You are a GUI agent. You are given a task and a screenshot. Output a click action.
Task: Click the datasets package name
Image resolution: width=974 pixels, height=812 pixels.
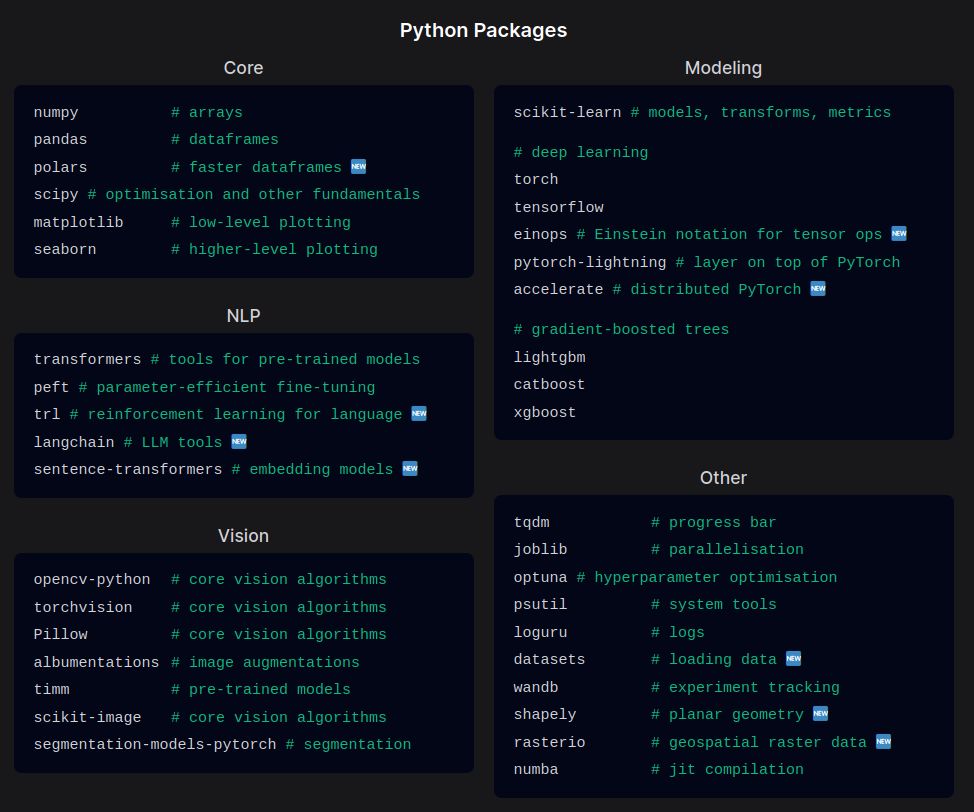tap(549, 660)
